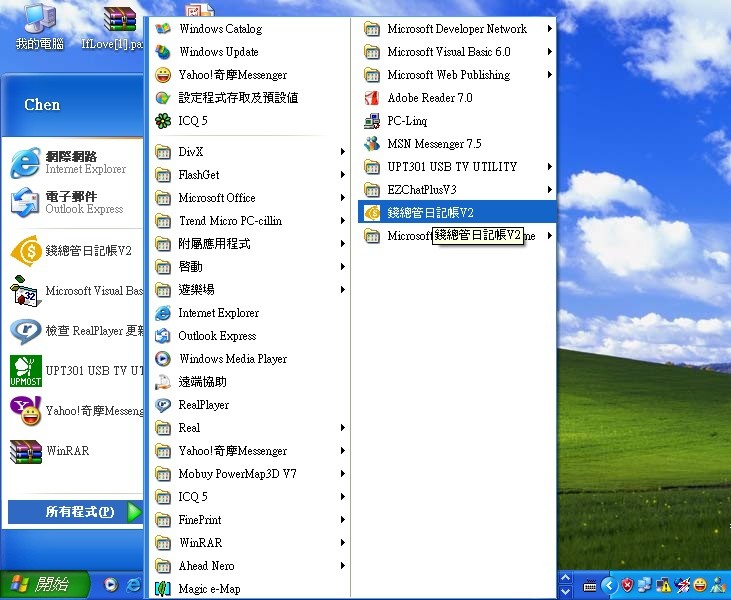The width and height of the screenshot is (731, 600).
Task: Expand the 遊樂場 submenu arrow
Action: (343, 290)
